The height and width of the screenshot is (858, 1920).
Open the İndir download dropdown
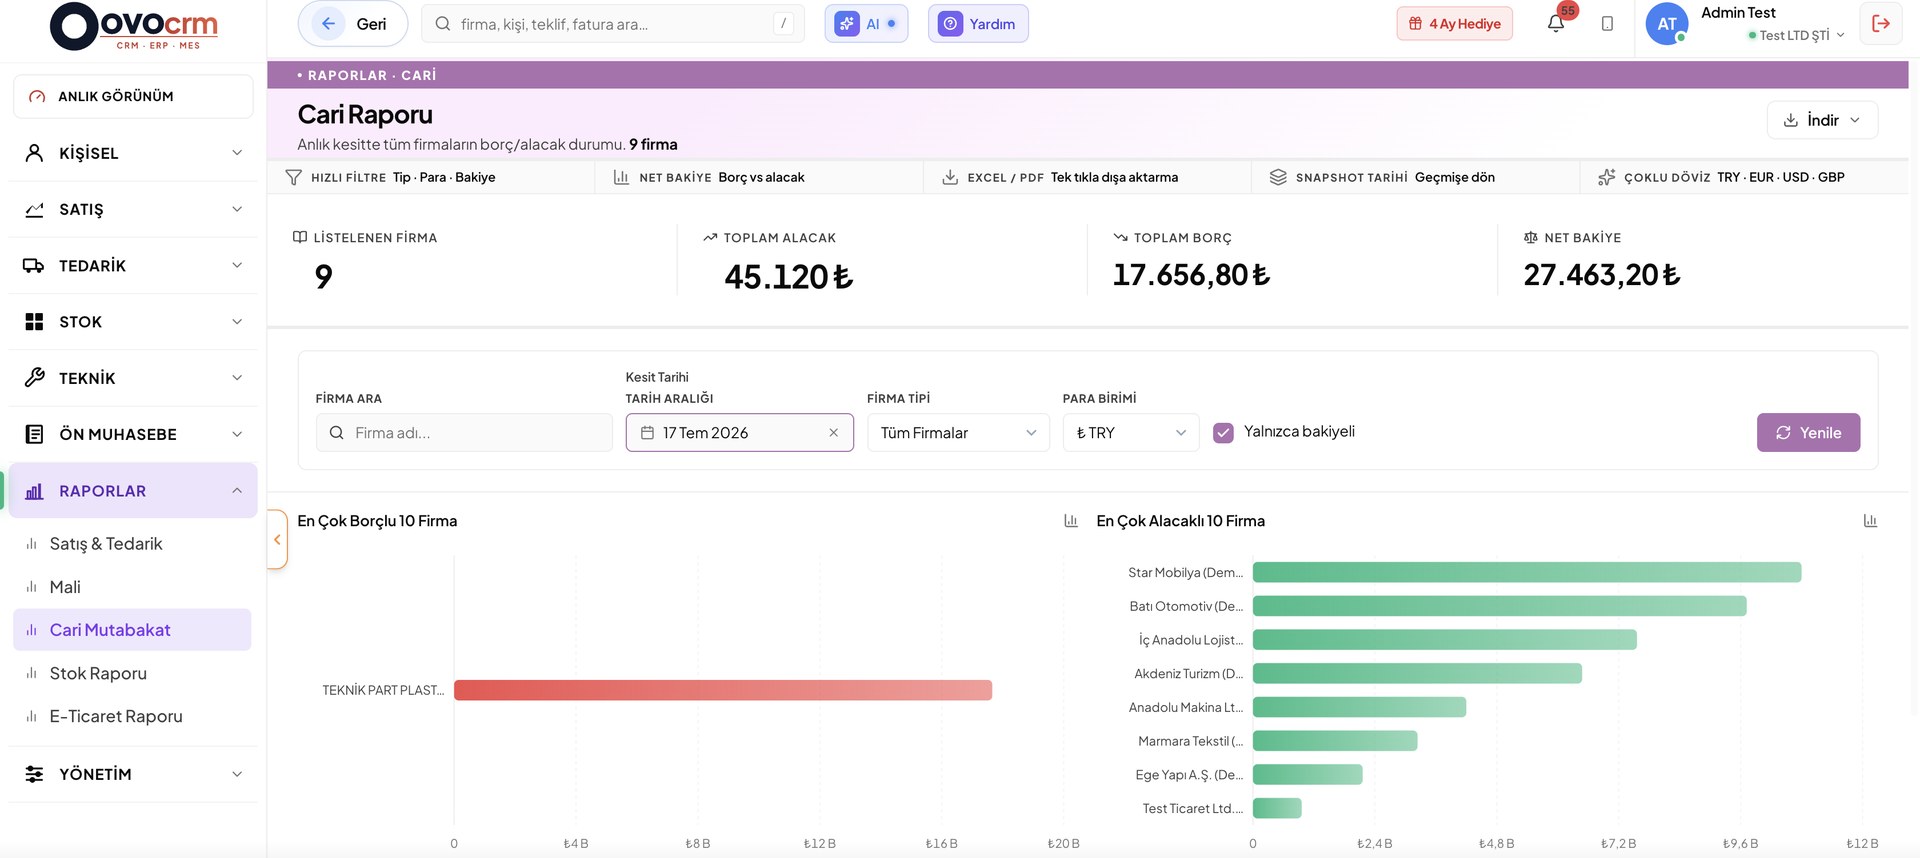click(1822, 120)
